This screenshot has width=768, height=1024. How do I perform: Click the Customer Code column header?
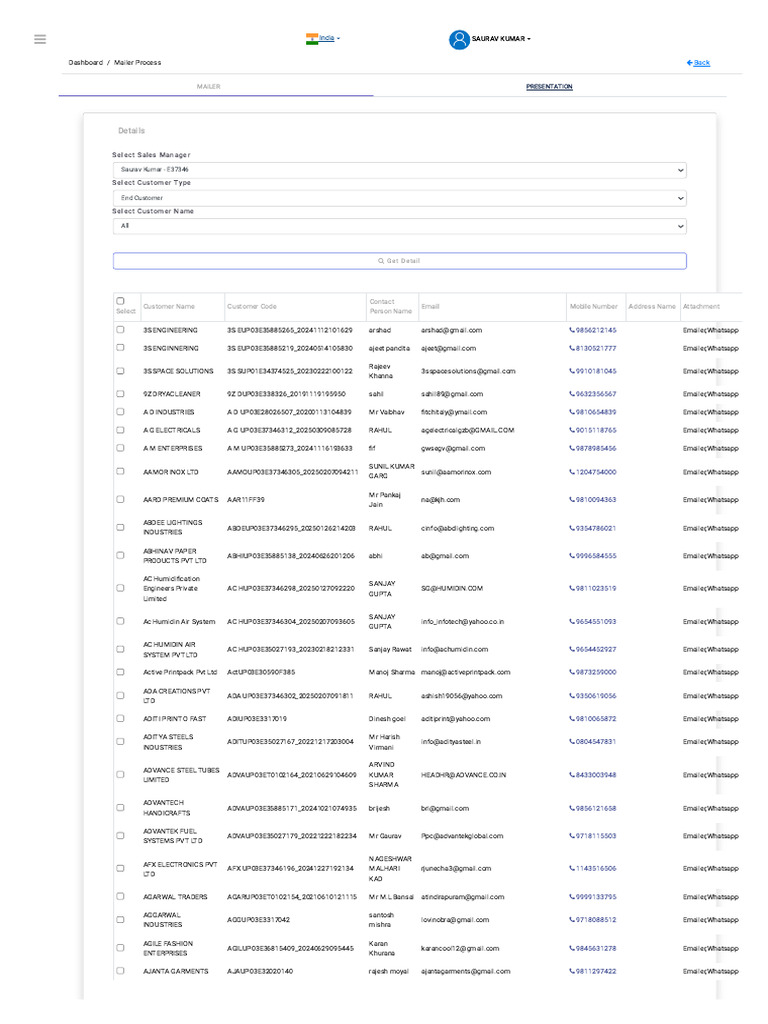point(252,306)
